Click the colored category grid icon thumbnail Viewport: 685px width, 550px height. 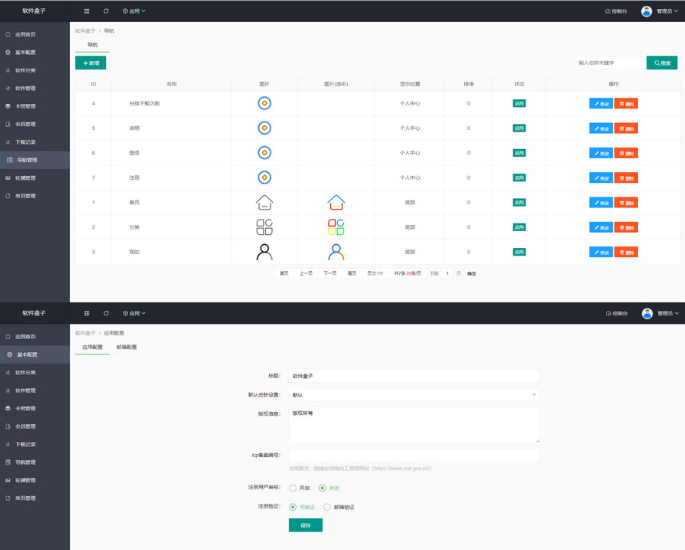[x=336, y=227]
